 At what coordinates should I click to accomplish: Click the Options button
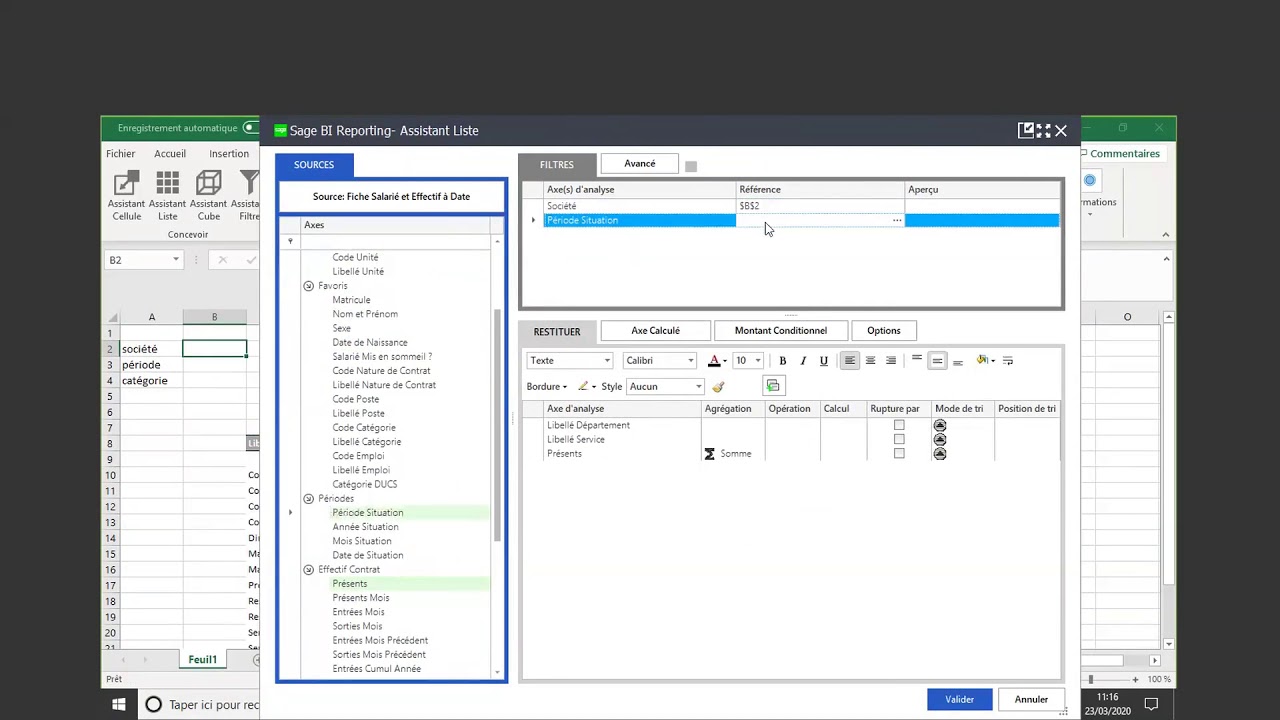[884, 331]
